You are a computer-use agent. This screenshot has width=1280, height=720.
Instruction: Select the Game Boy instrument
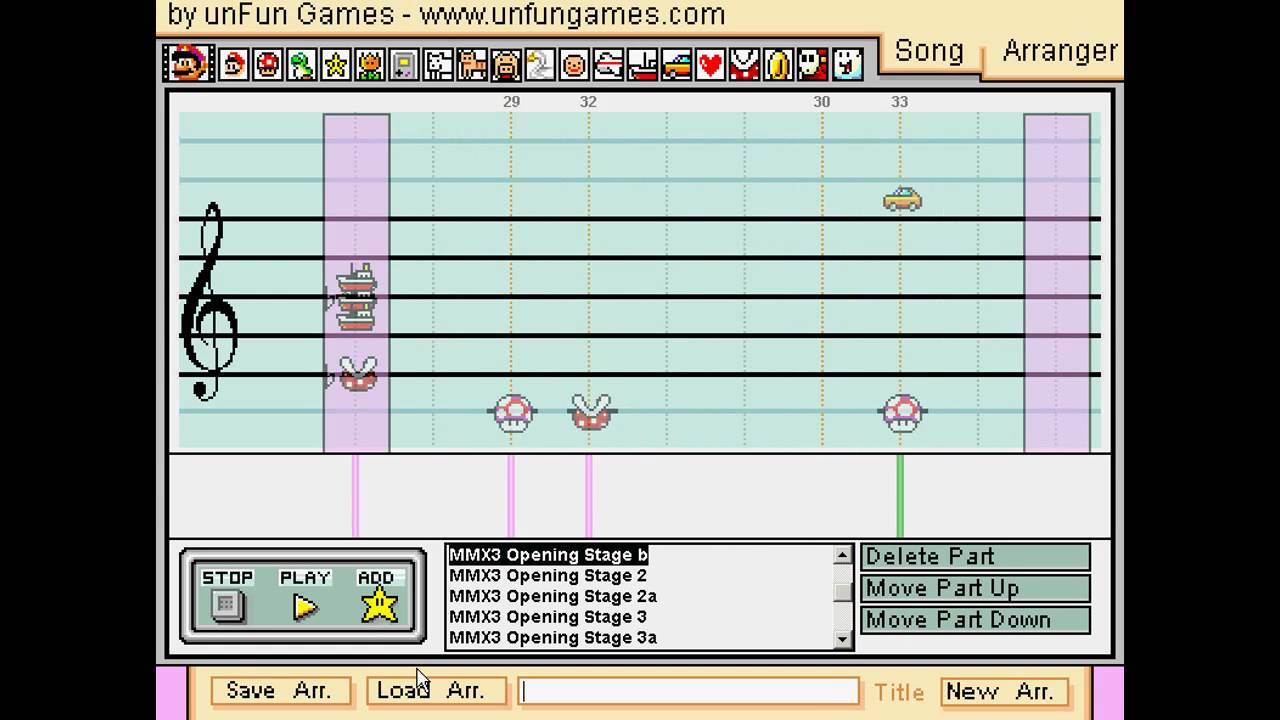pos(404,66)
